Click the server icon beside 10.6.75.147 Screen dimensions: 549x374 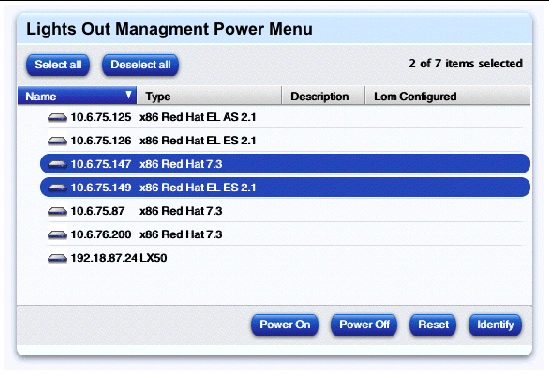(57, 164)
